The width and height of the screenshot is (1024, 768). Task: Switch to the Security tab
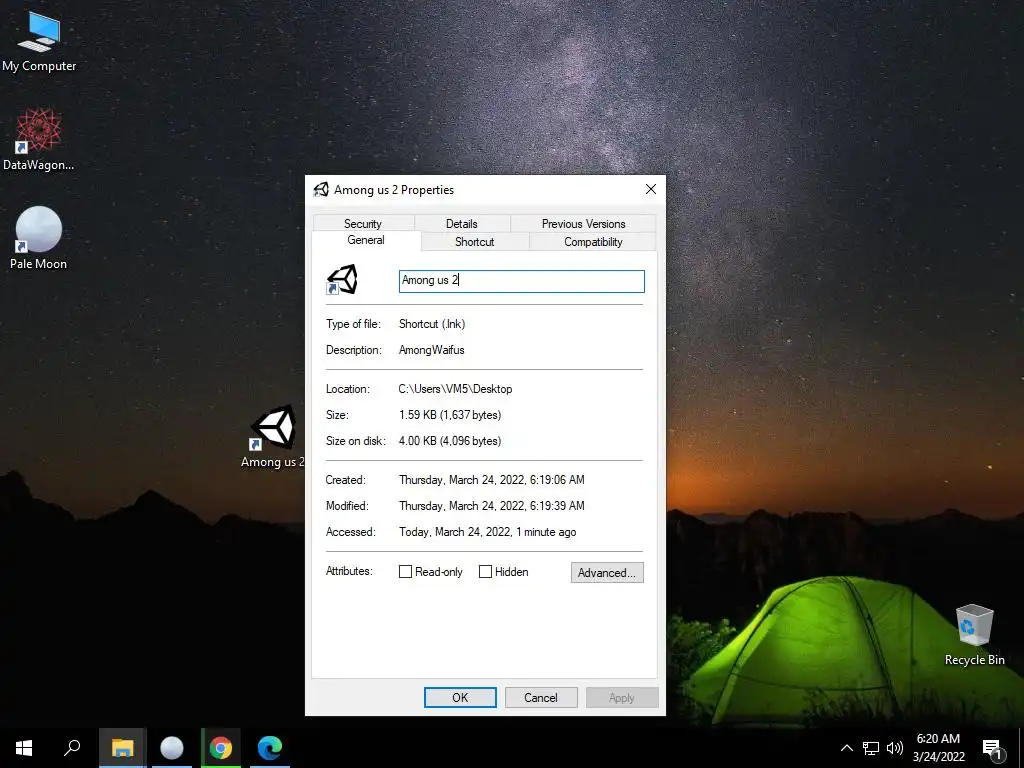(x=363, y=223)
